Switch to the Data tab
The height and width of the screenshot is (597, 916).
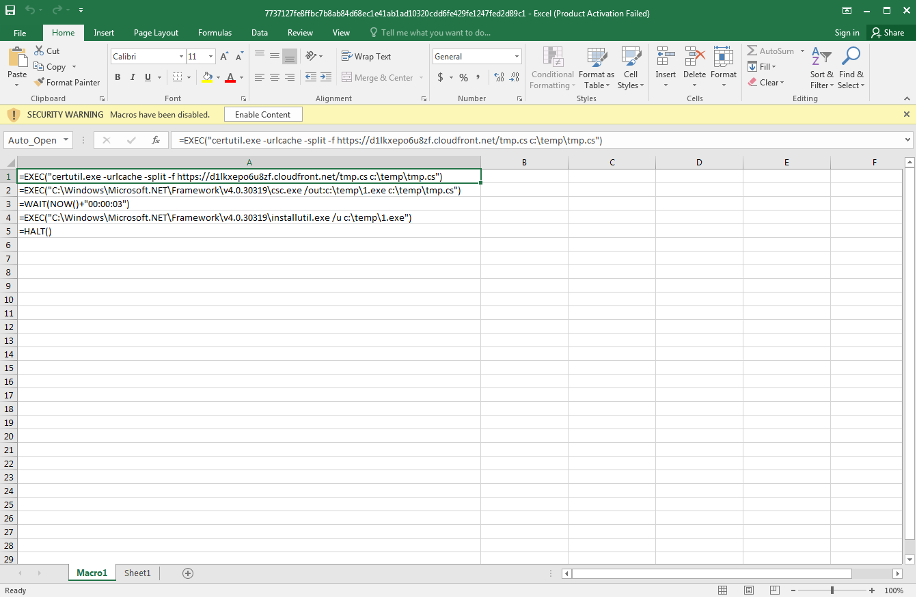(x=259, y=33)
